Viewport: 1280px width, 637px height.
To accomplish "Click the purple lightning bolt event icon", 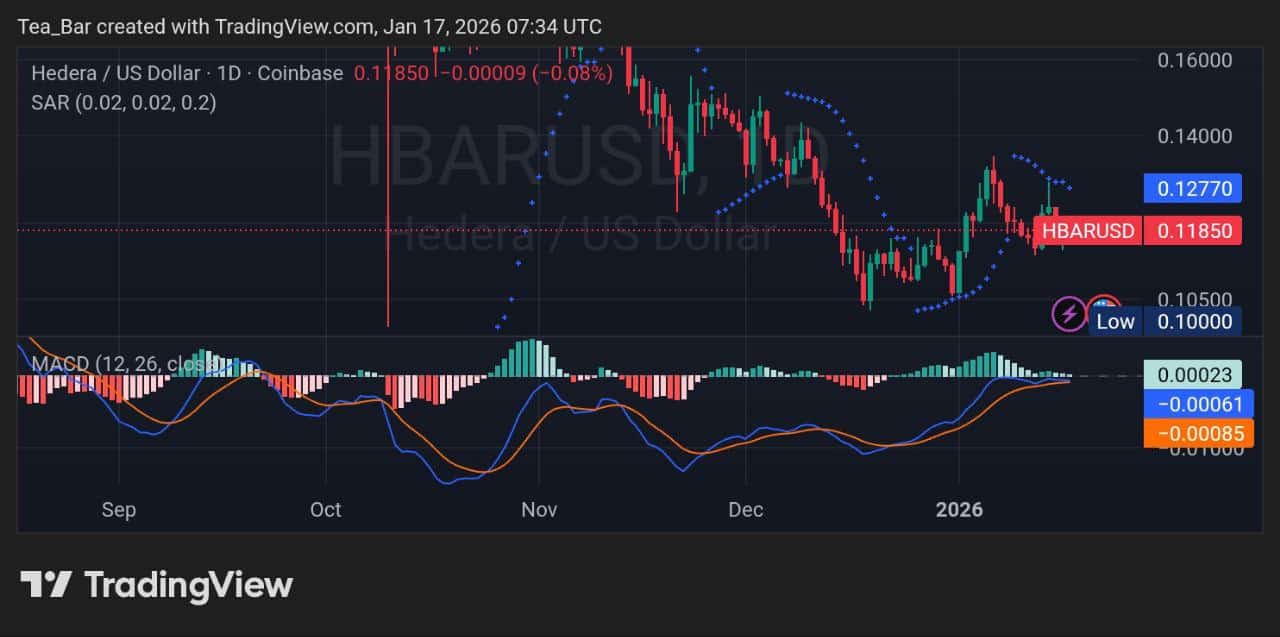I will 1069,314.
